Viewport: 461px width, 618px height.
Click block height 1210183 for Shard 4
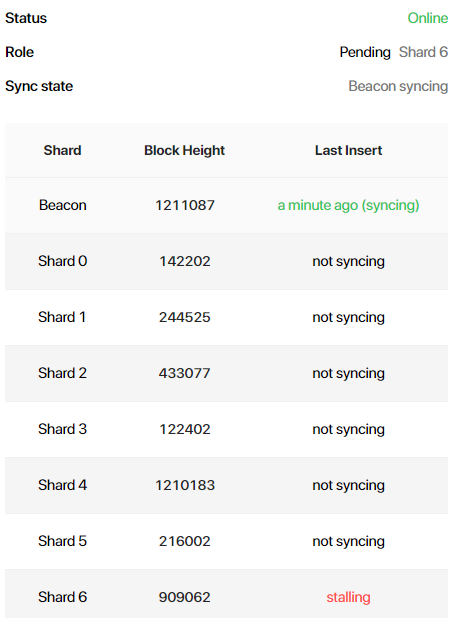pos(185,485)
